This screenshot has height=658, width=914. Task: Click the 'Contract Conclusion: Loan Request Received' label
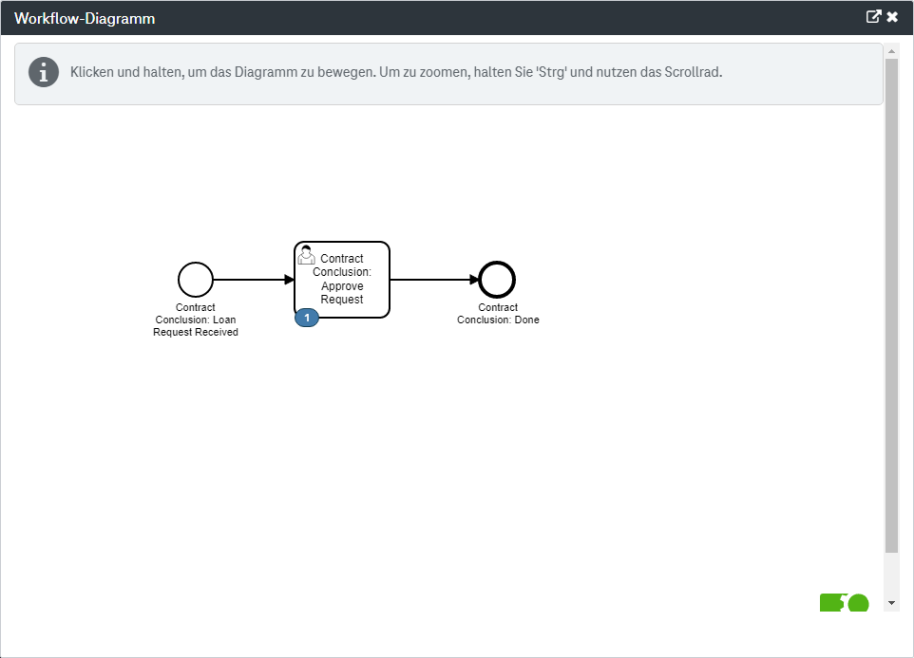195,319
